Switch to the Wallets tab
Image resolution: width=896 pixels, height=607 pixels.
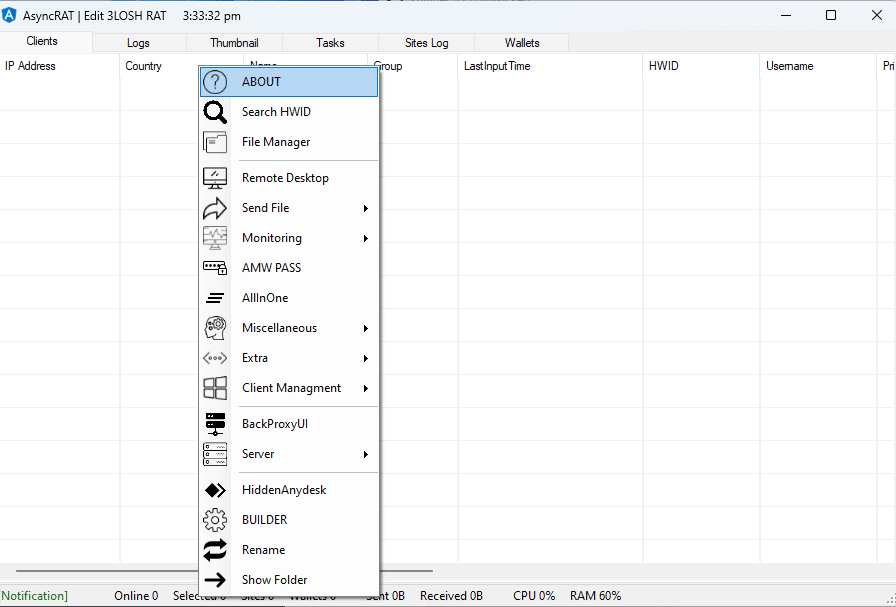(522, 43)
